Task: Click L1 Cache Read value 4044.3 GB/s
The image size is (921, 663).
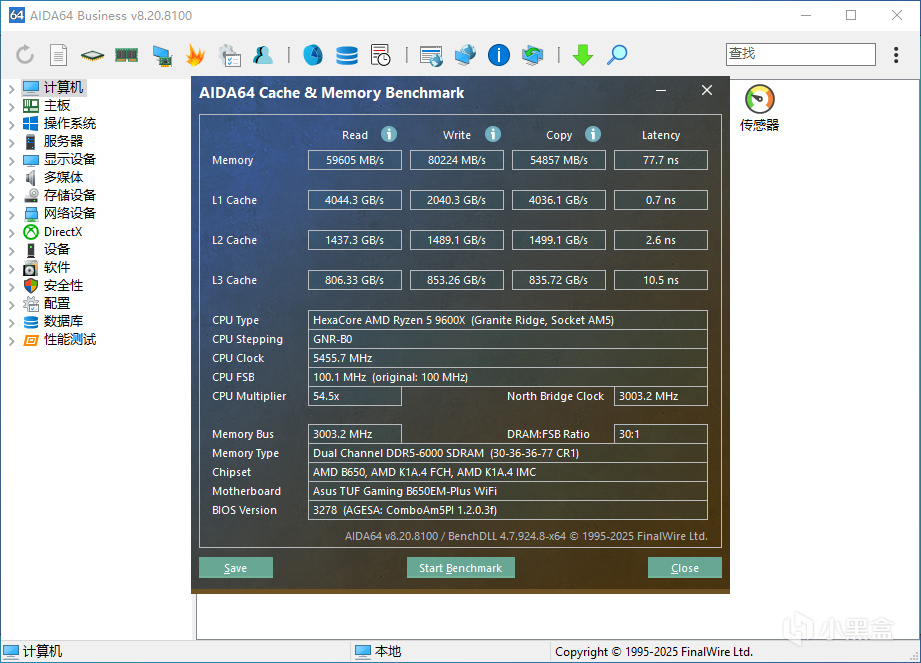Action: (355, 200)
